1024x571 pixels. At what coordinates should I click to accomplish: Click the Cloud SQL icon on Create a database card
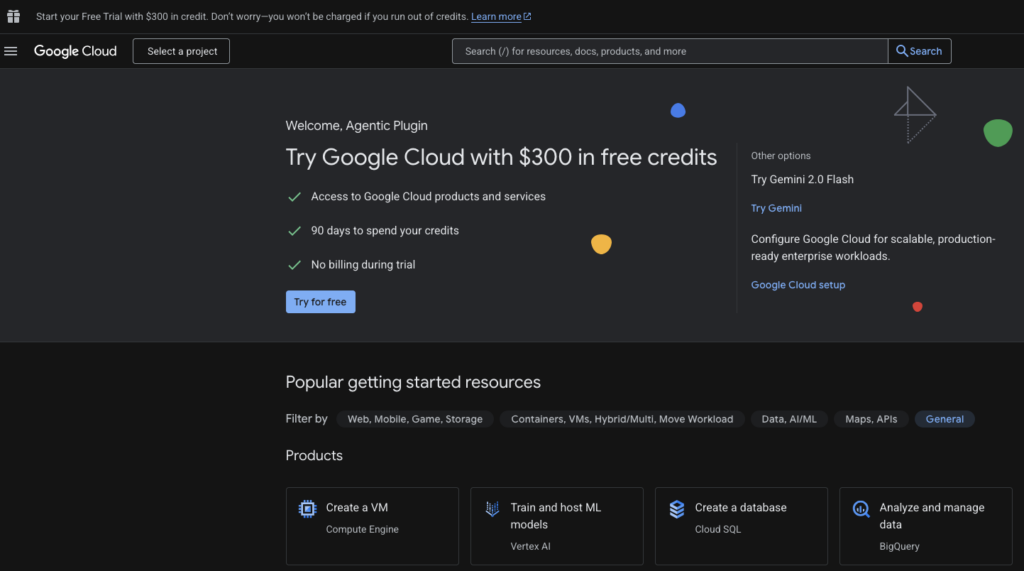tap(677, 509)
